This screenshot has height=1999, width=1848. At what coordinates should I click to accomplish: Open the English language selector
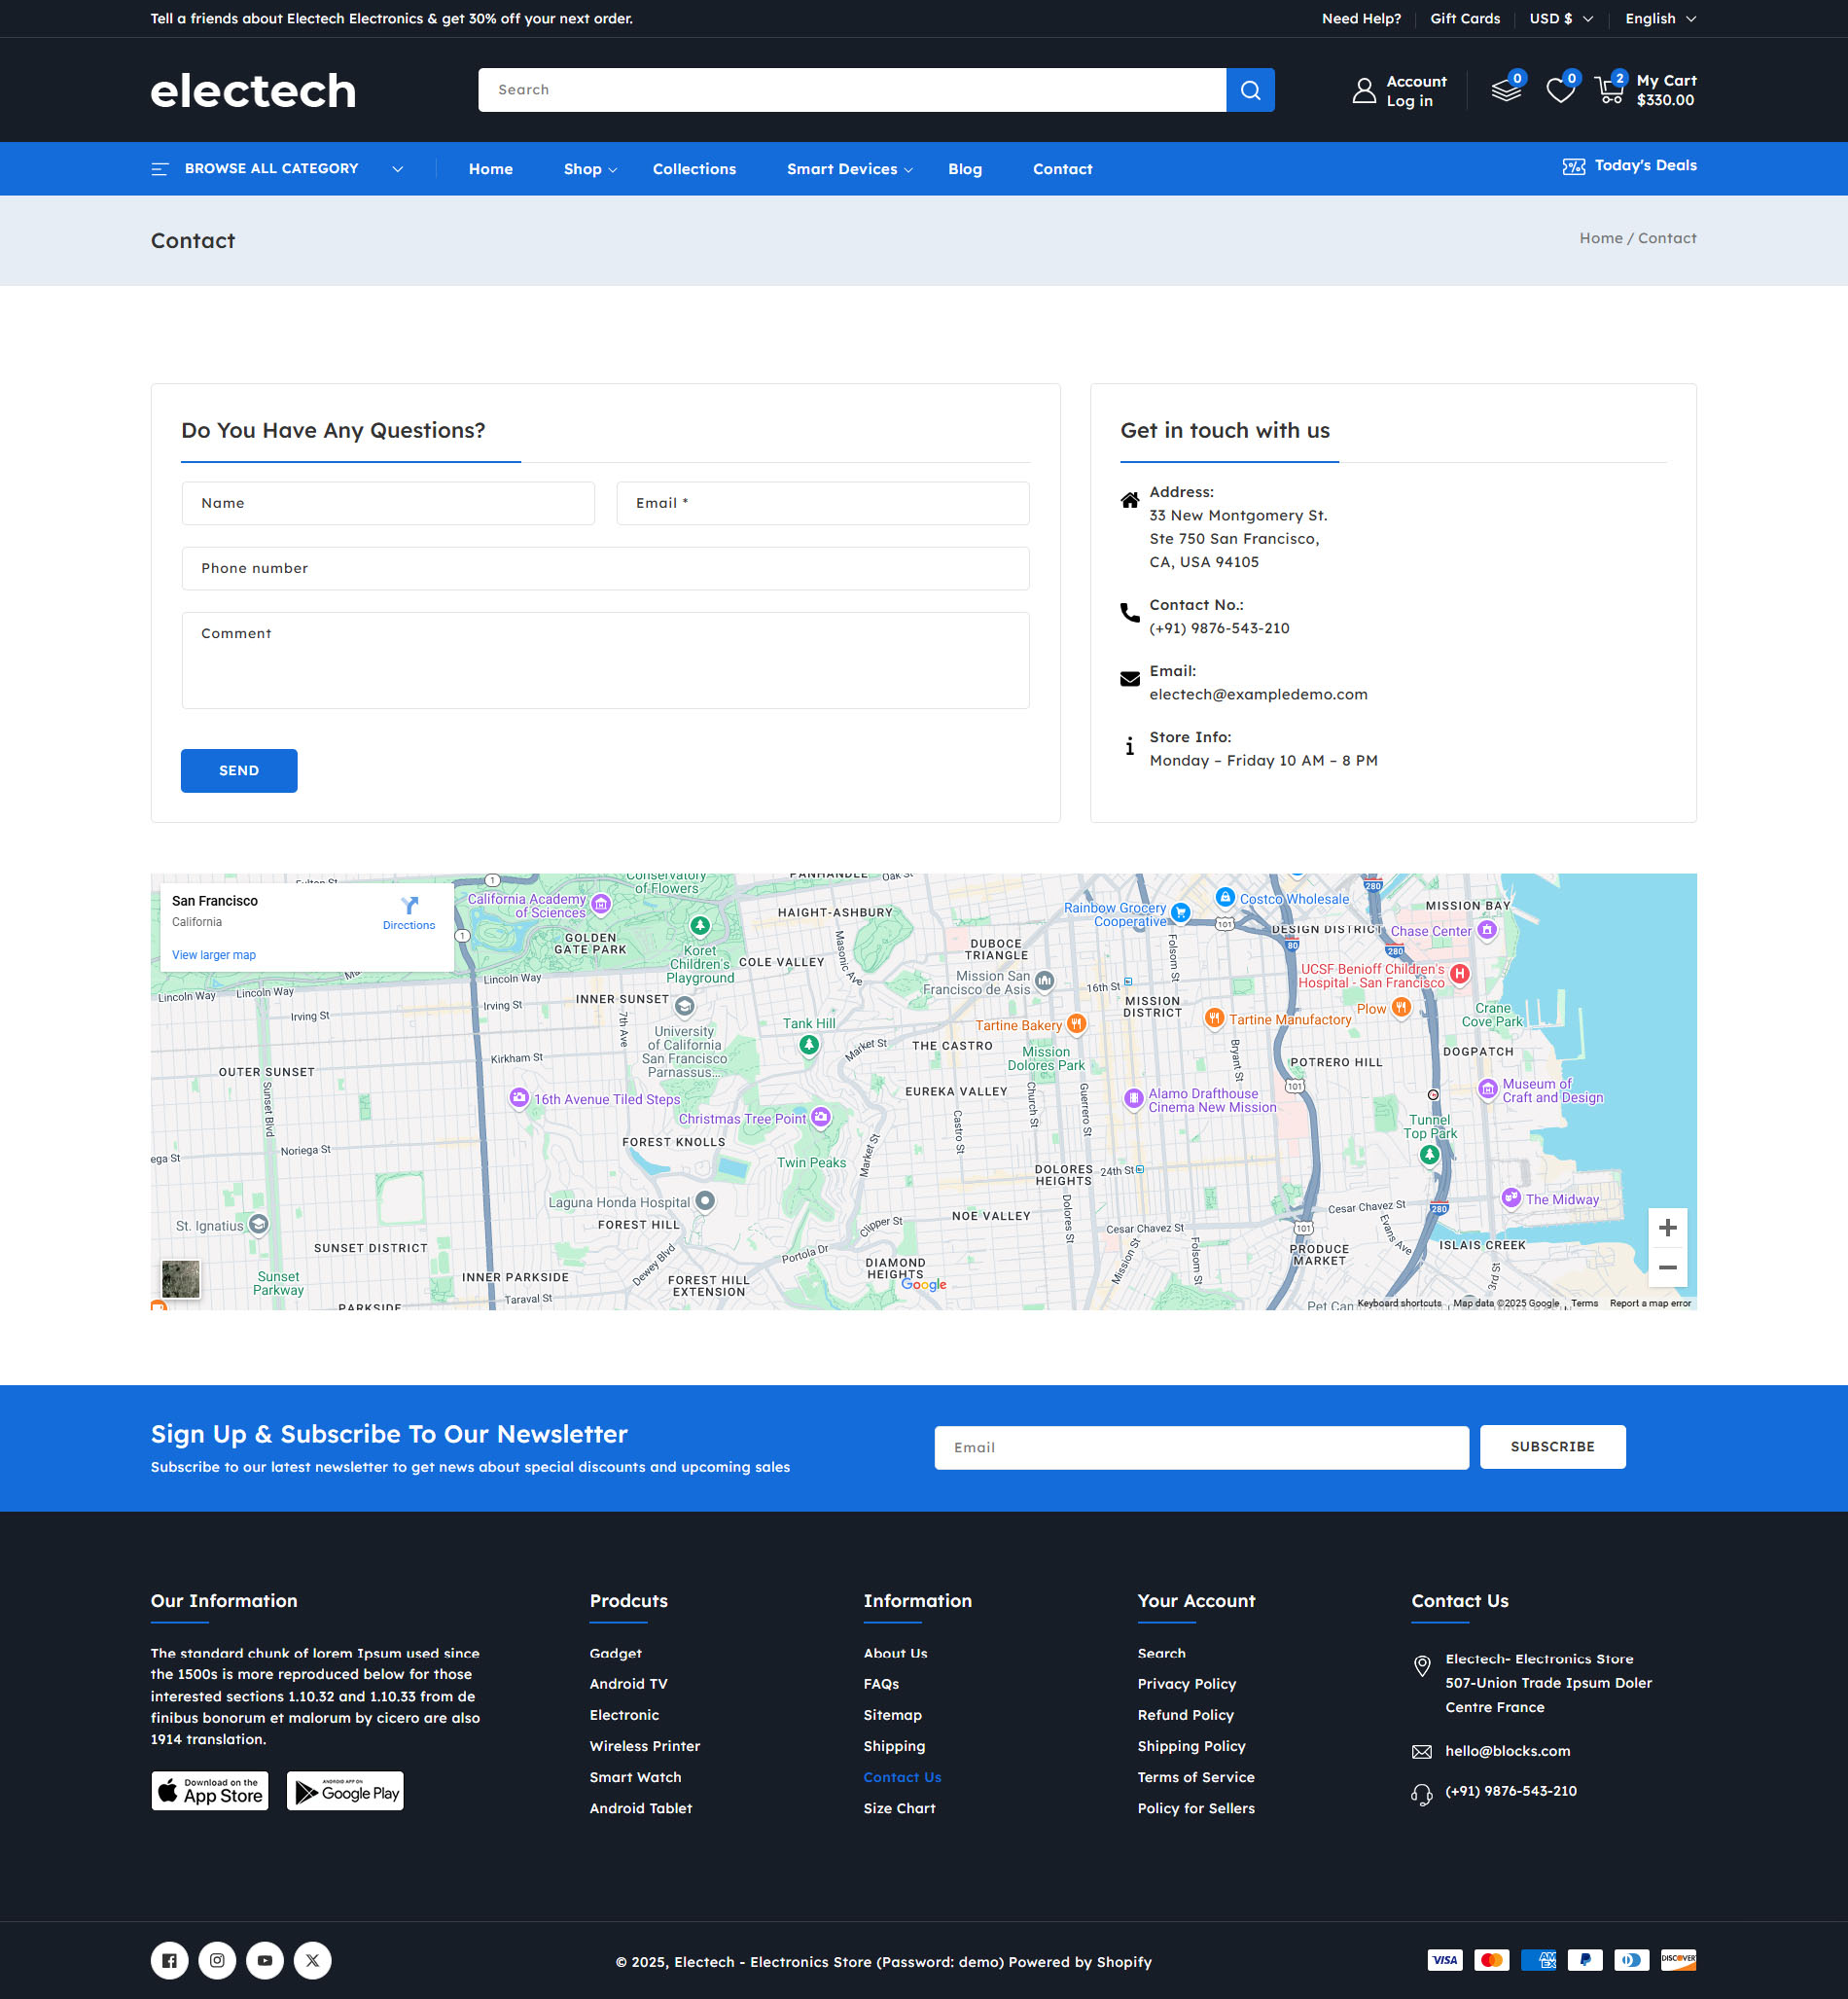(1658, 18)
